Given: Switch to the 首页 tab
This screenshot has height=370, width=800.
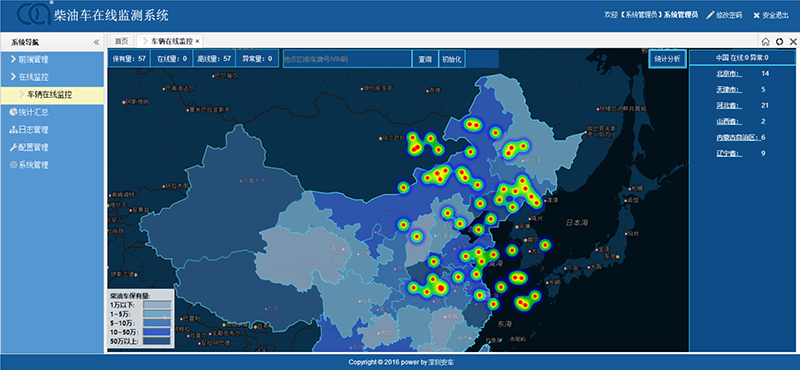Looking at the screenshot, I should [121, 41].
